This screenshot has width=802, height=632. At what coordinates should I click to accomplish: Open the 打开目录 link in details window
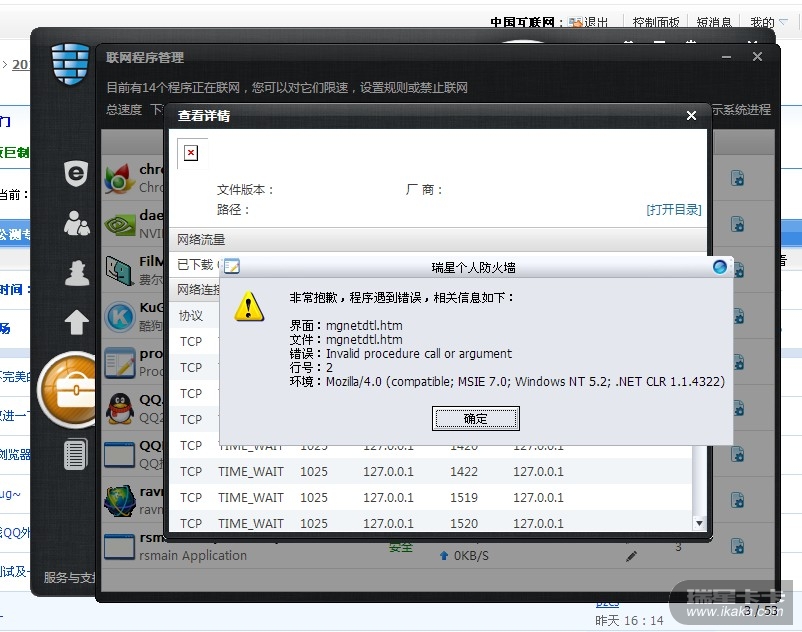point(674,210)
